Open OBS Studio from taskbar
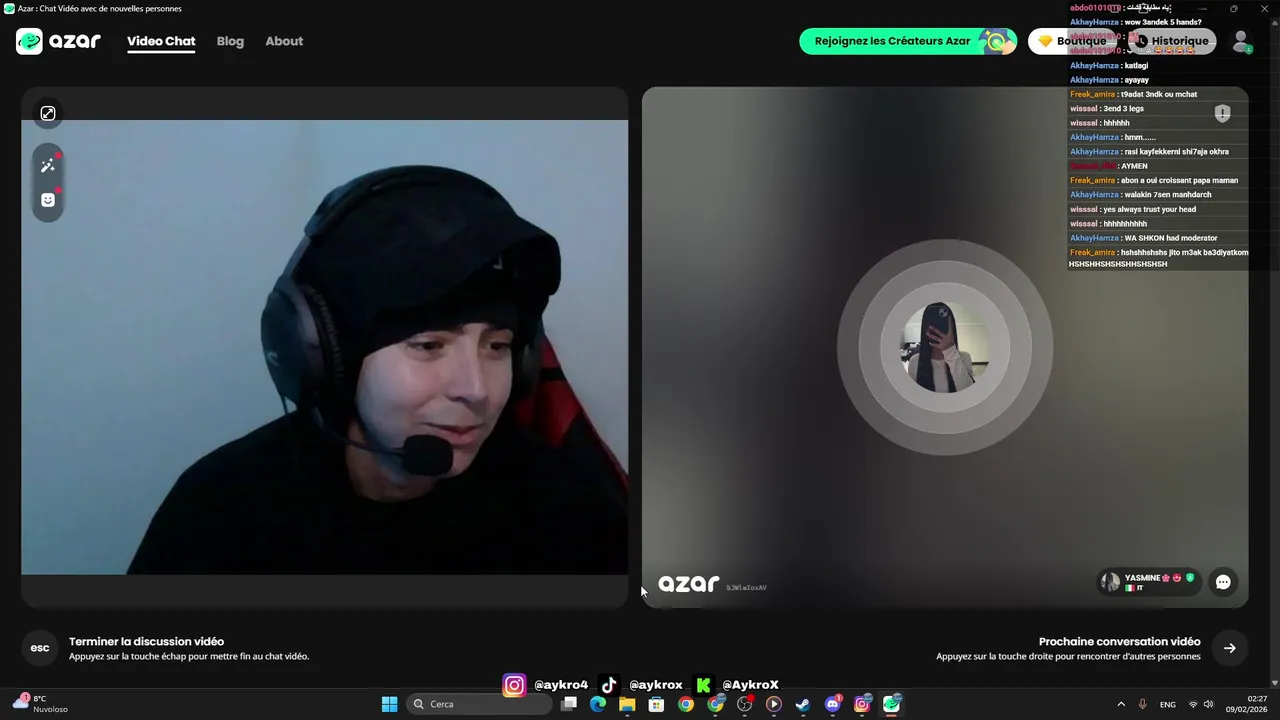The image size is (1280, 720). [744, 704]
